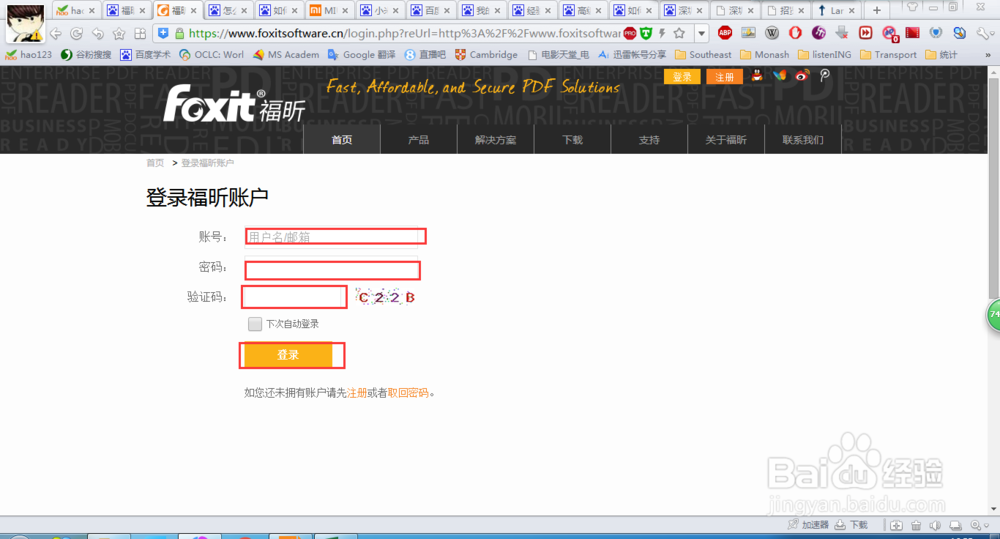Open the MS Academ bookmark
The height and width of the screenshot is (539, 1000).
click(286, 55)
